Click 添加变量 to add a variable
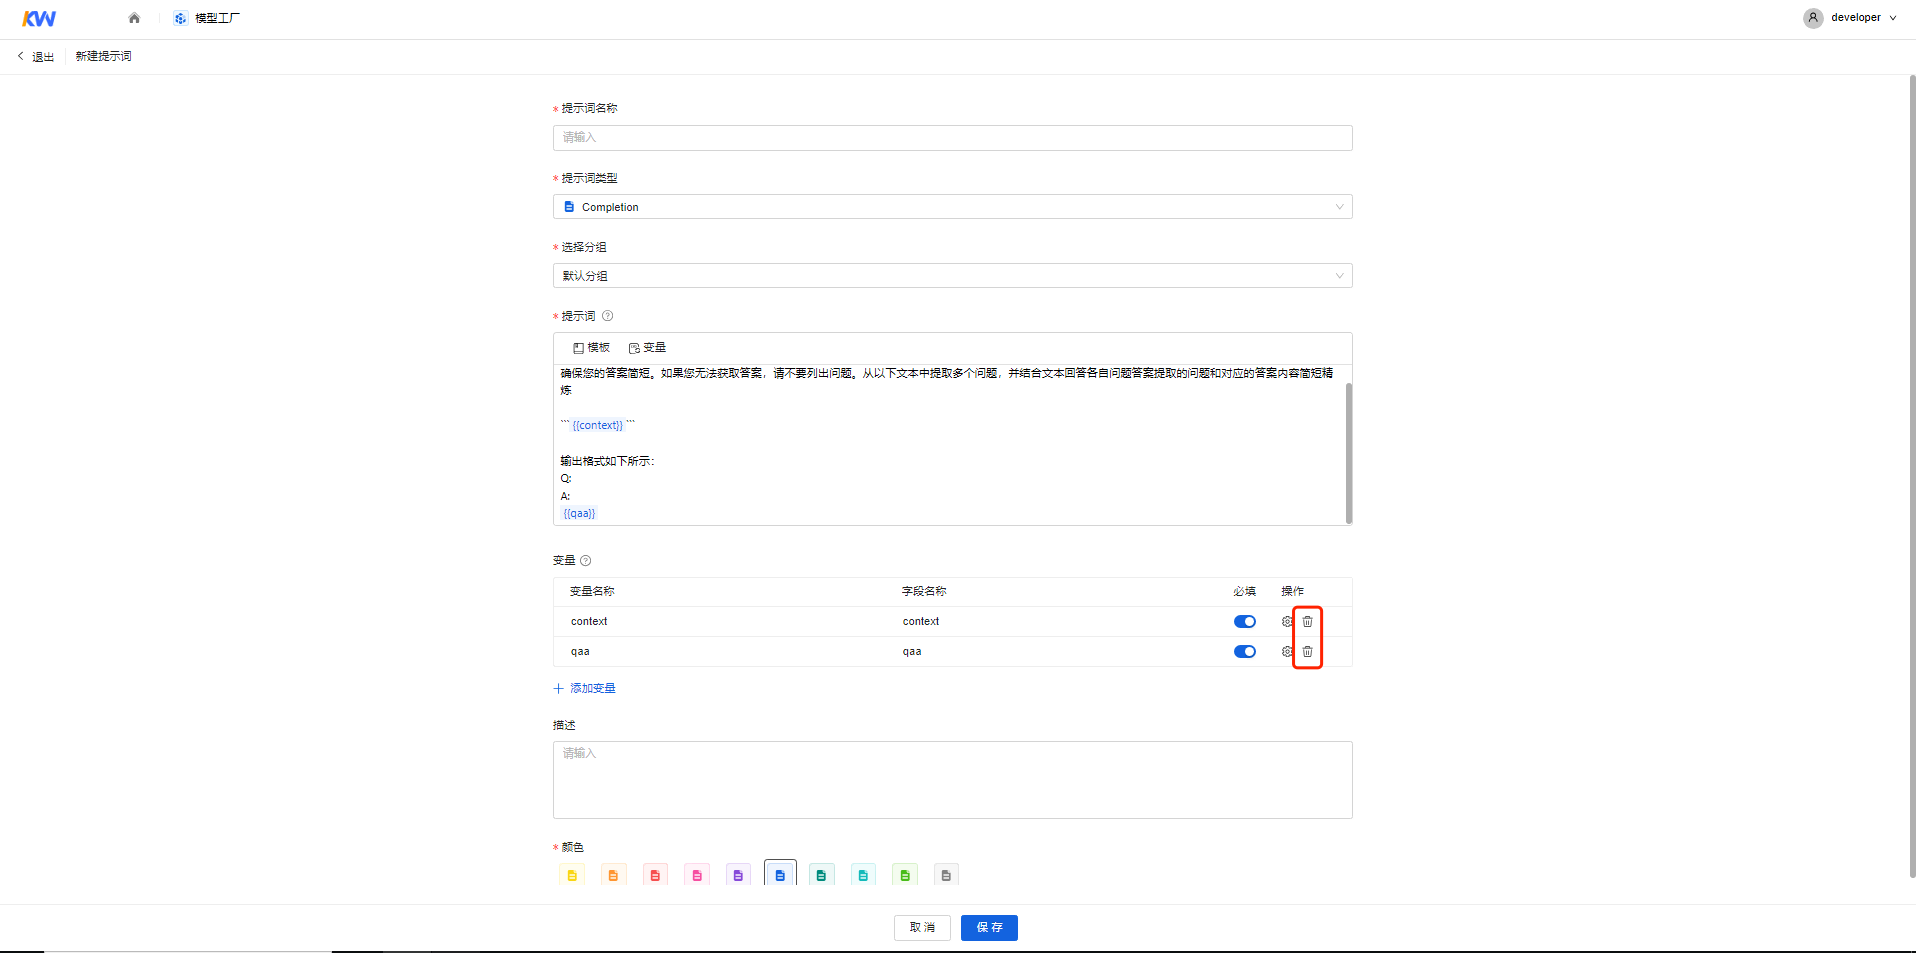This screenshot has height=953, width=1916. tap(585, 689)
